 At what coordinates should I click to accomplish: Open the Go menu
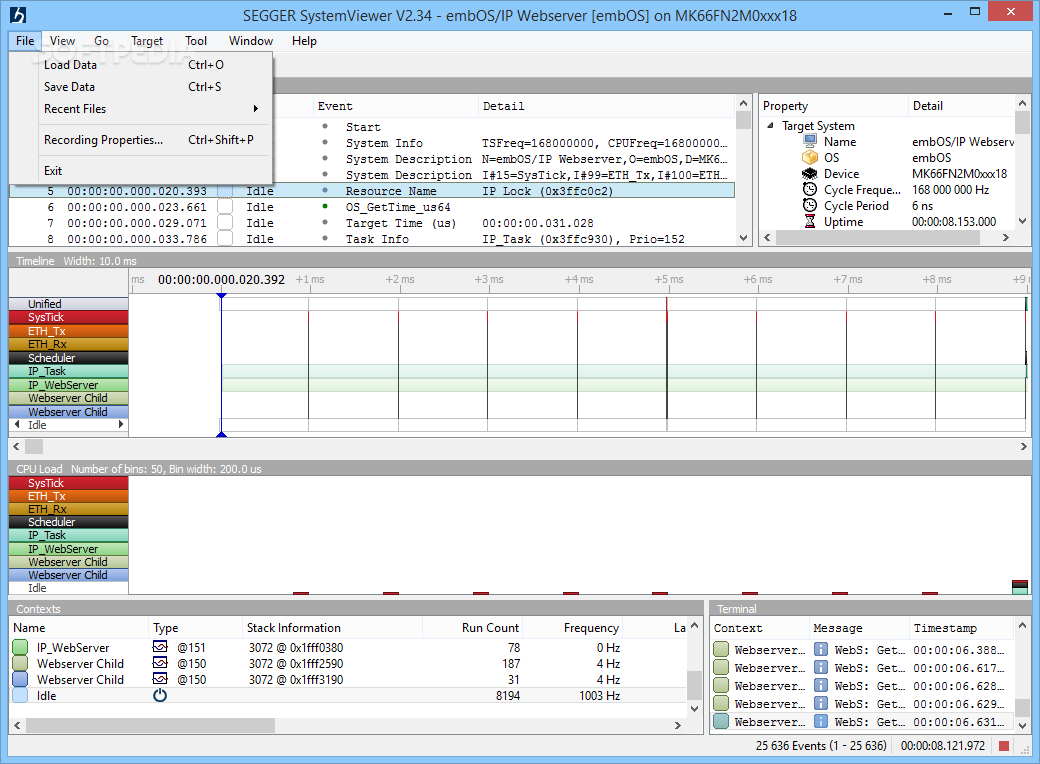tap(101, 40)
